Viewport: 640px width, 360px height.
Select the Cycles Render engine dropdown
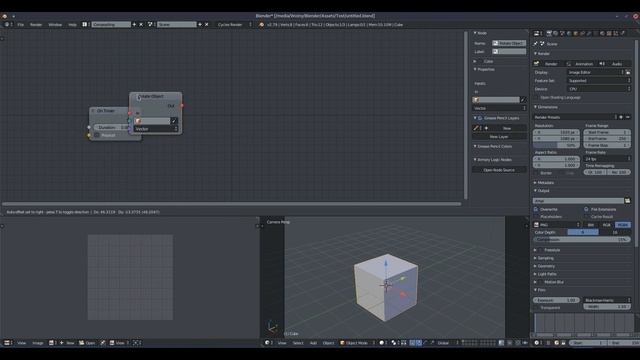pos(234,24)
